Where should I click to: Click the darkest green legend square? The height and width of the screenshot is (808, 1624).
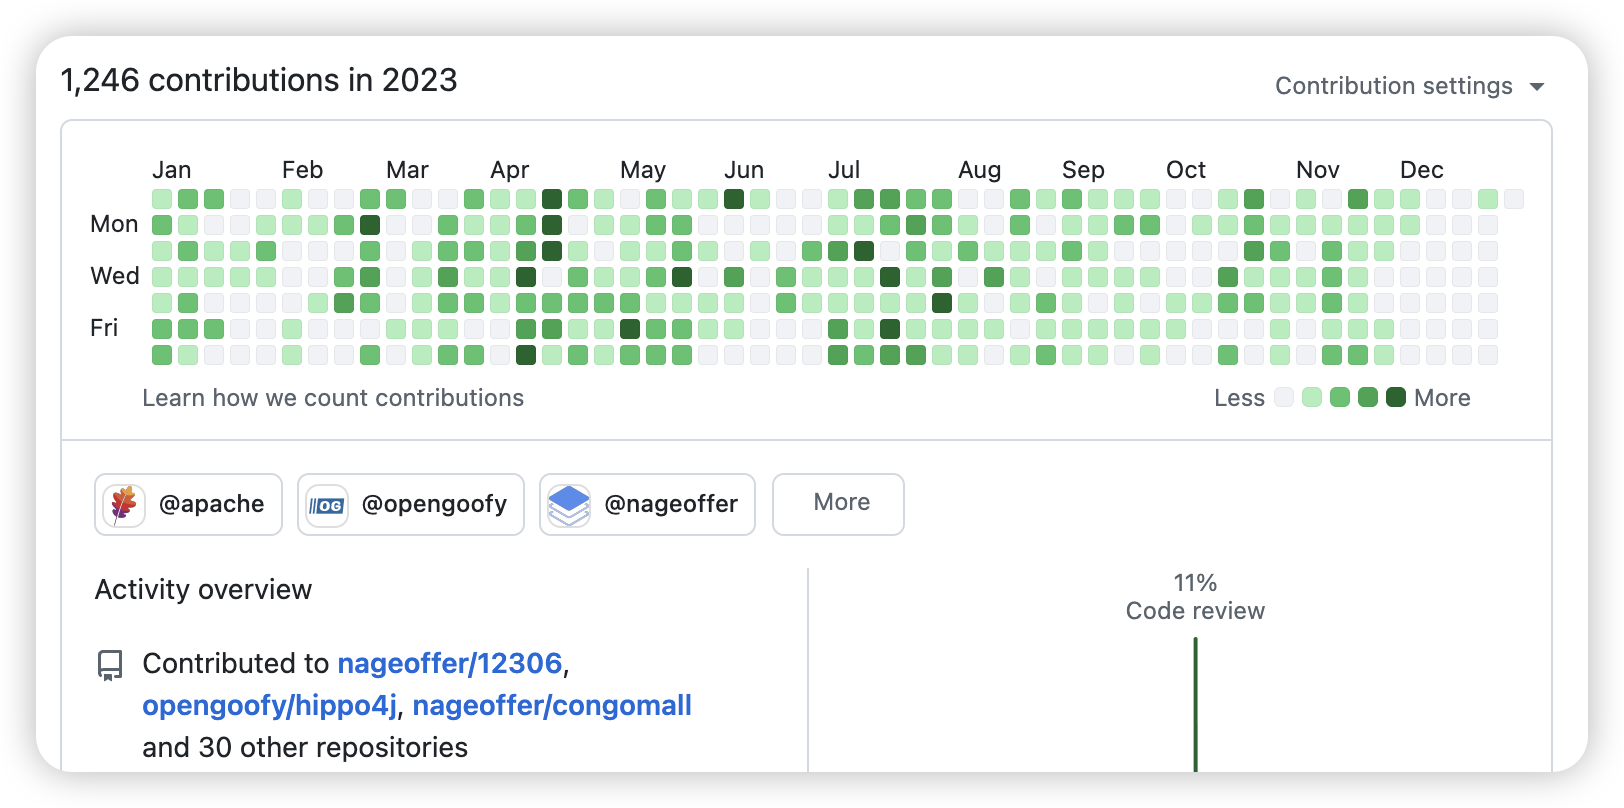(1396, 398)
